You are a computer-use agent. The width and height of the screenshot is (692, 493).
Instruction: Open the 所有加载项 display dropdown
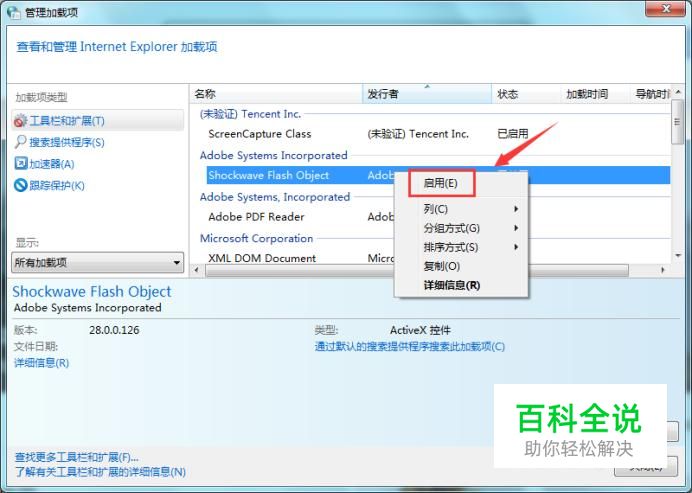pyautogui.click(x=98, y=263)
